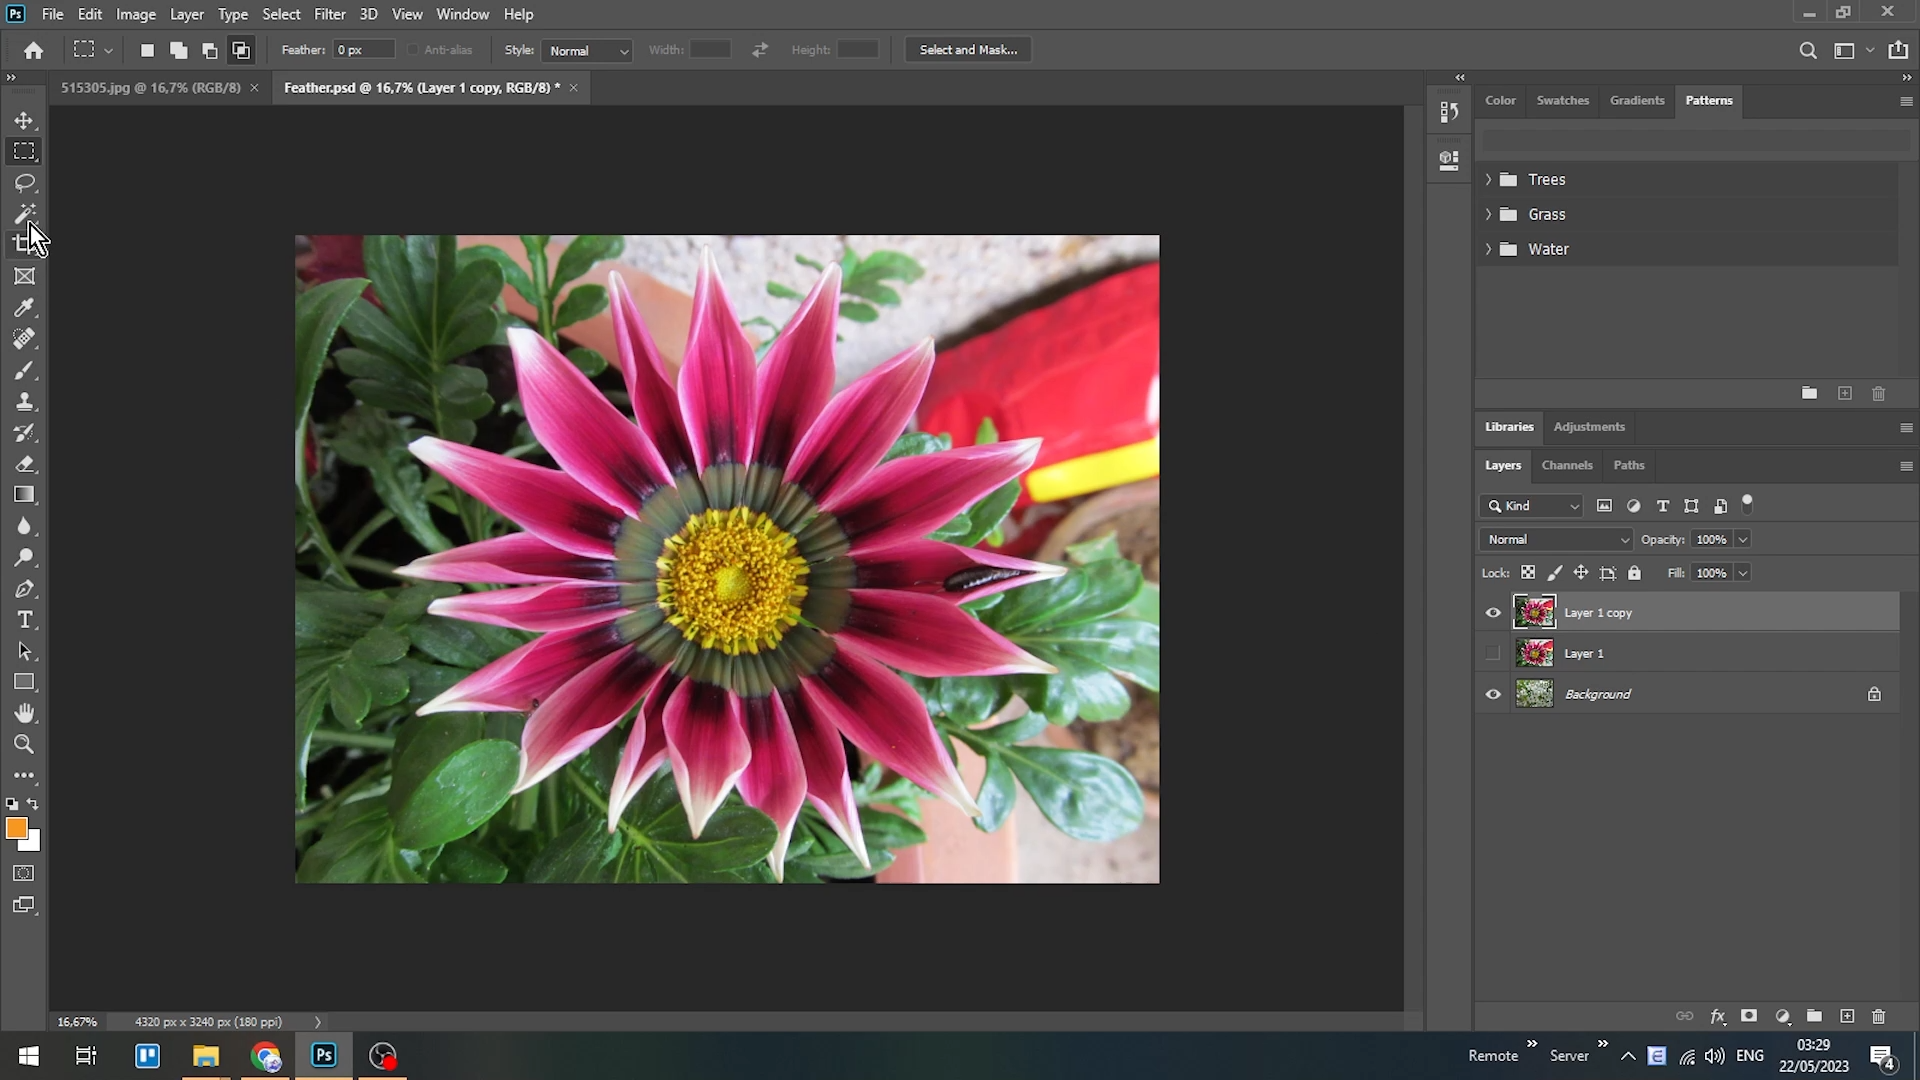Expand the Trees patterns group
Image resolution: width=1920 pixels, height=1080 pixels.
tap(1489, 179)
